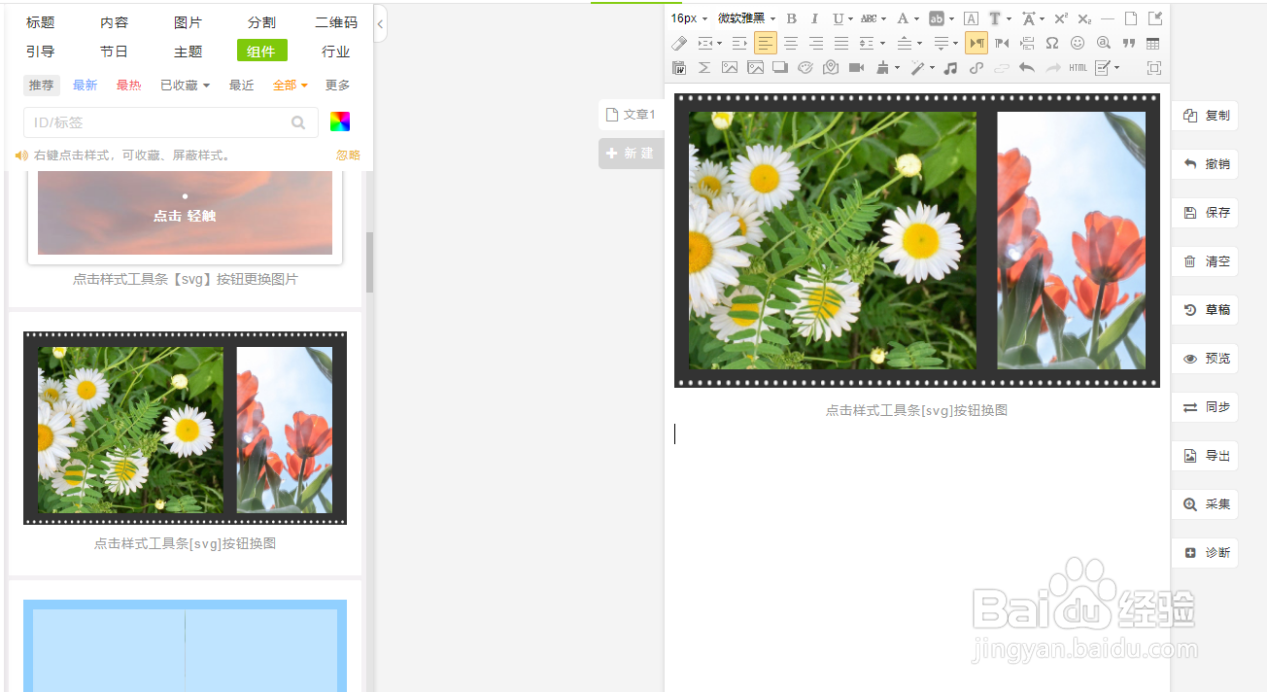Insert a blockquote

1129,43
